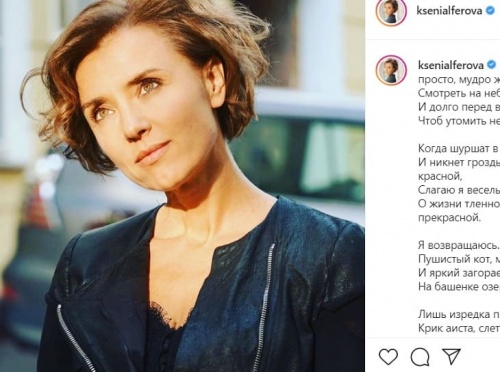Click the caption line starting 'Слагаю я'
Viewport: 500px width, 372px height.
pos(459,190)
